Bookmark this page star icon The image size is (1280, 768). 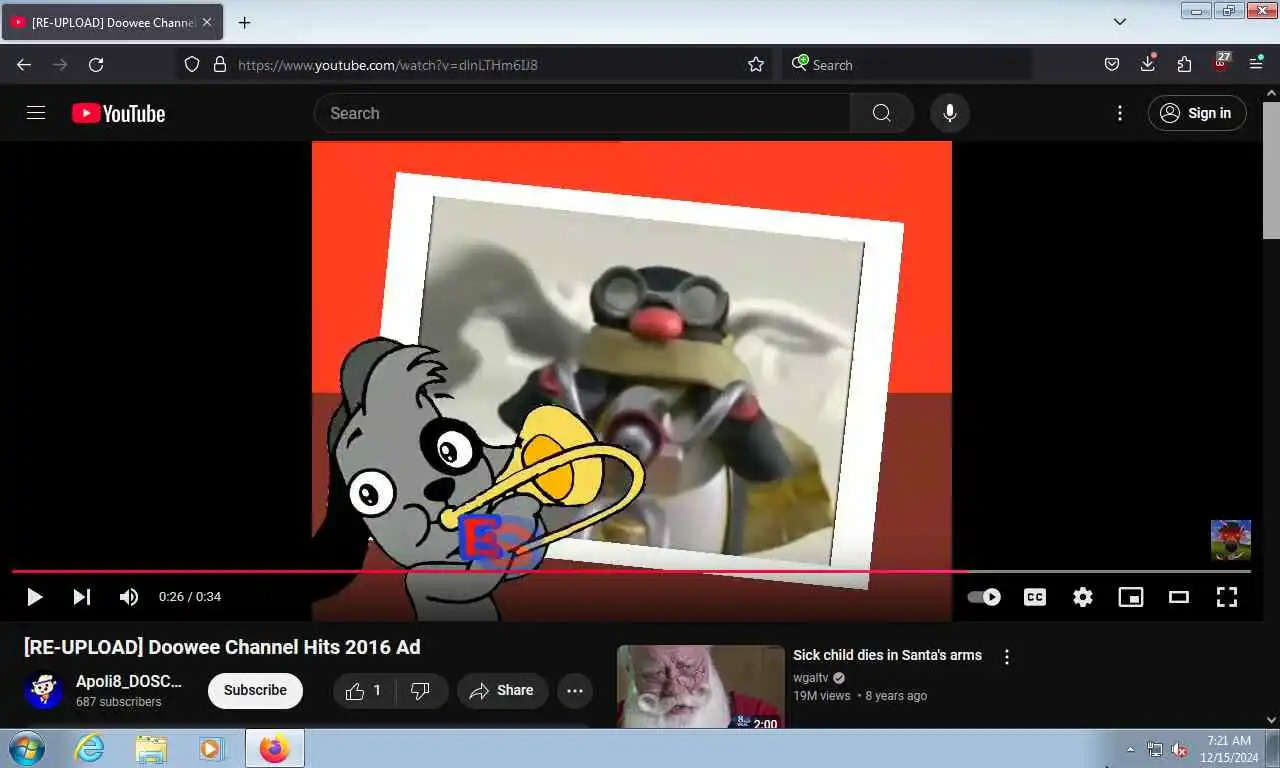pos(756,64)
